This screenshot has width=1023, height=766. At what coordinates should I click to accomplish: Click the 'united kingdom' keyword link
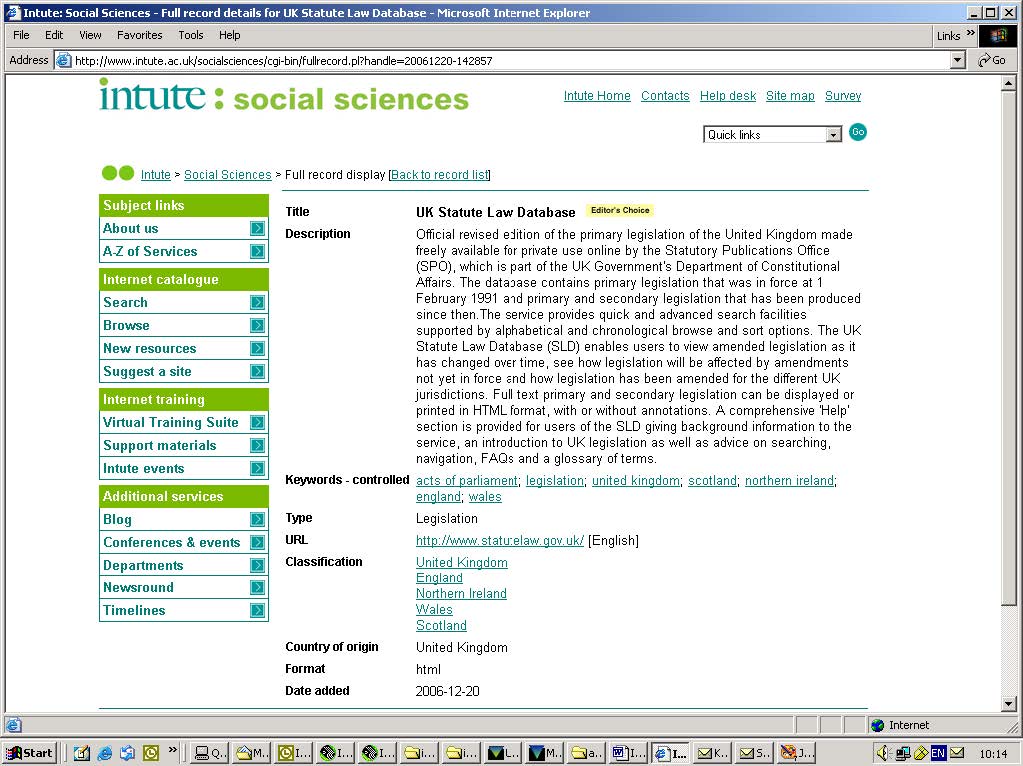click(x=635, y=481)
